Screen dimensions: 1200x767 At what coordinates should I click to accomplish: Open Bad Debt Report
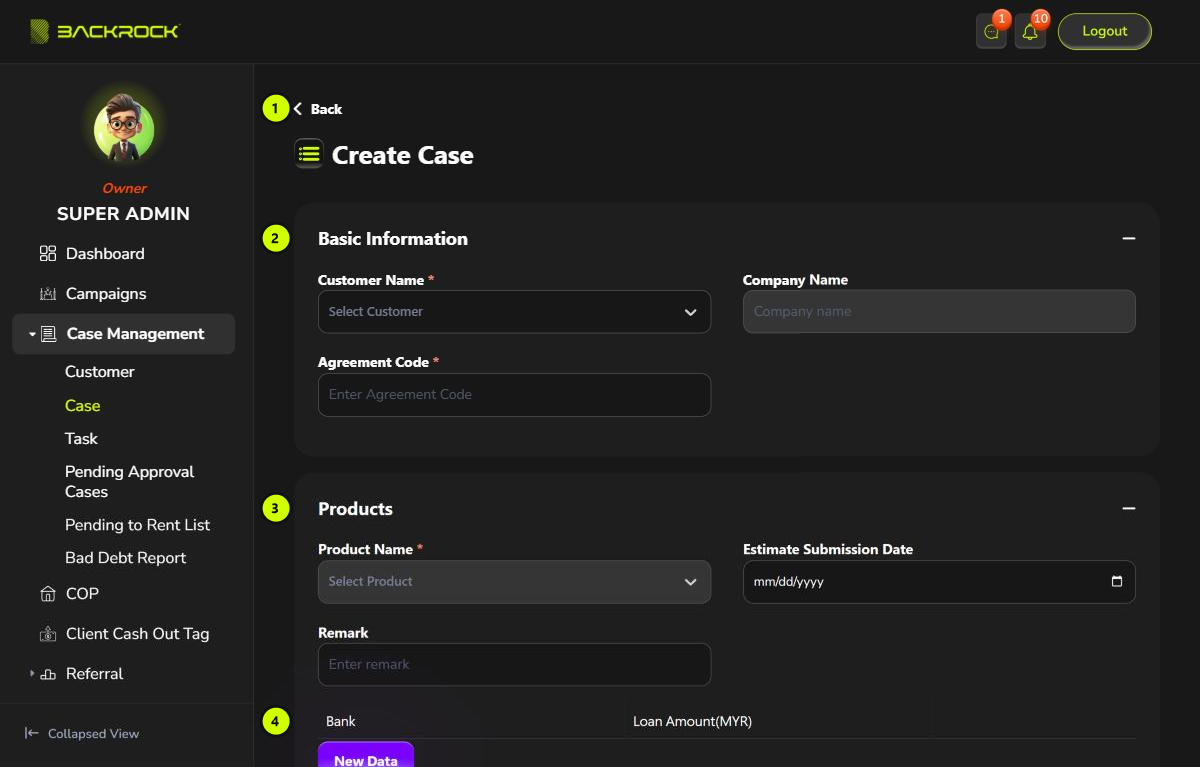(x=125, y=558)
